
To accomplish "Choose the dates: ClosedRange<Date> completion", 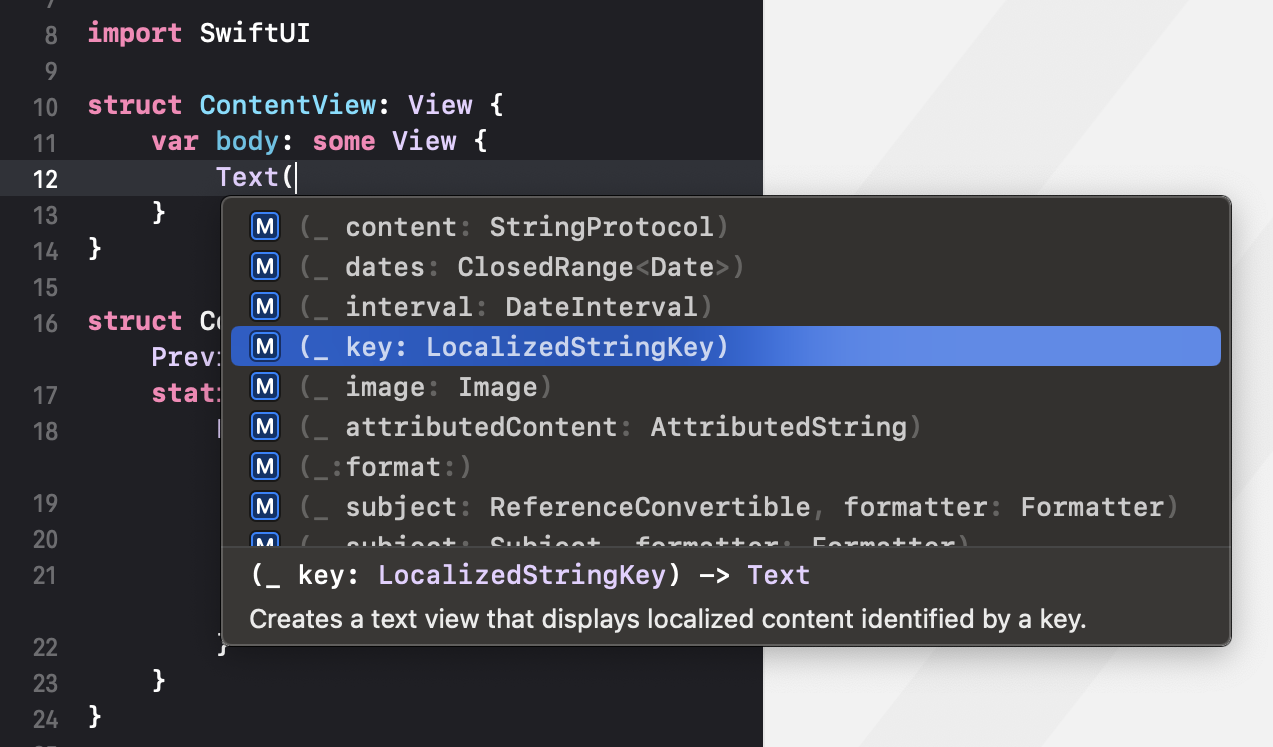I will point(726,267).
